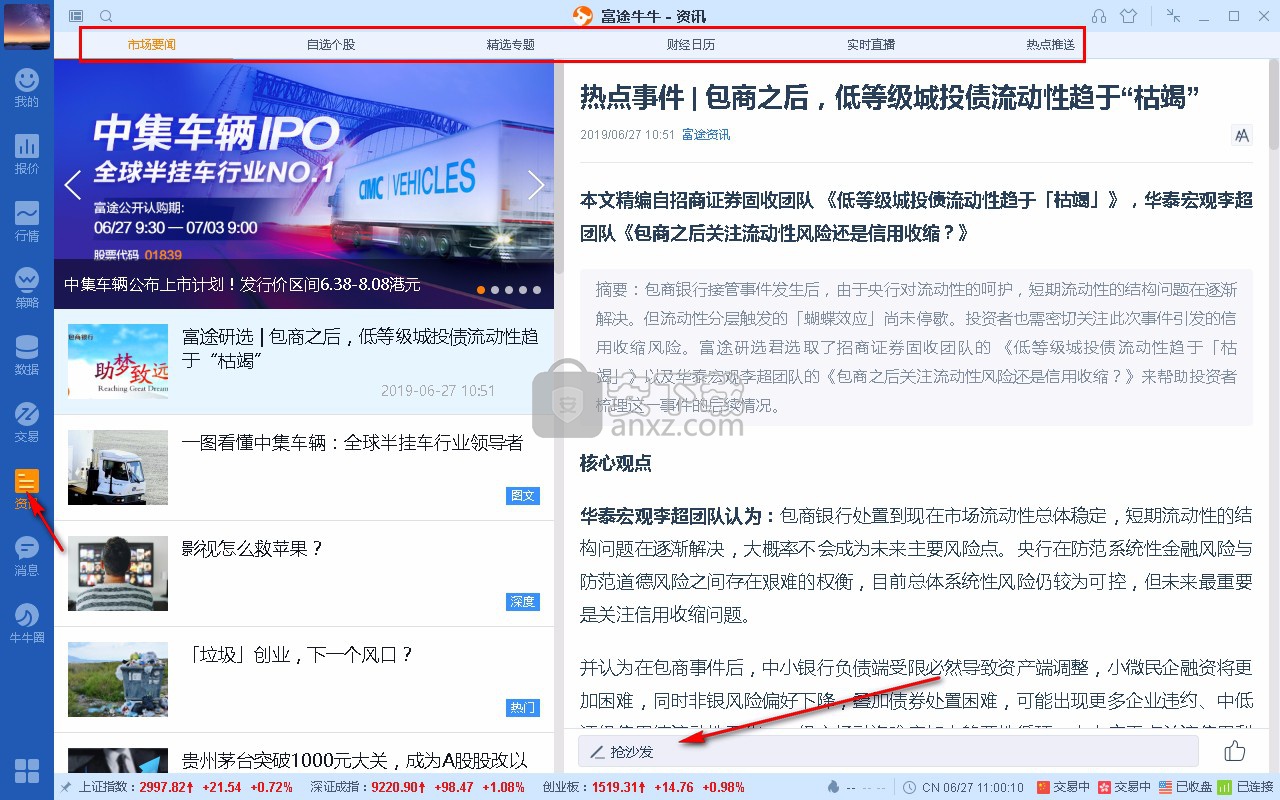This screenshot has height=800, width=1280.
Task: Click the truck thumbnail of 中集车辆 article
Action: 118,467
